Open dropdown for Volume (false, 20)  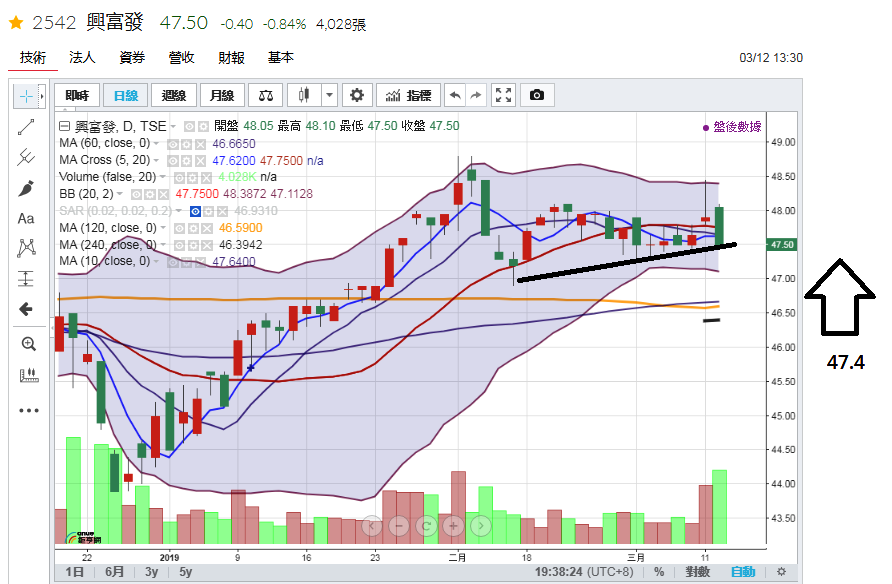tap(163, 177)
